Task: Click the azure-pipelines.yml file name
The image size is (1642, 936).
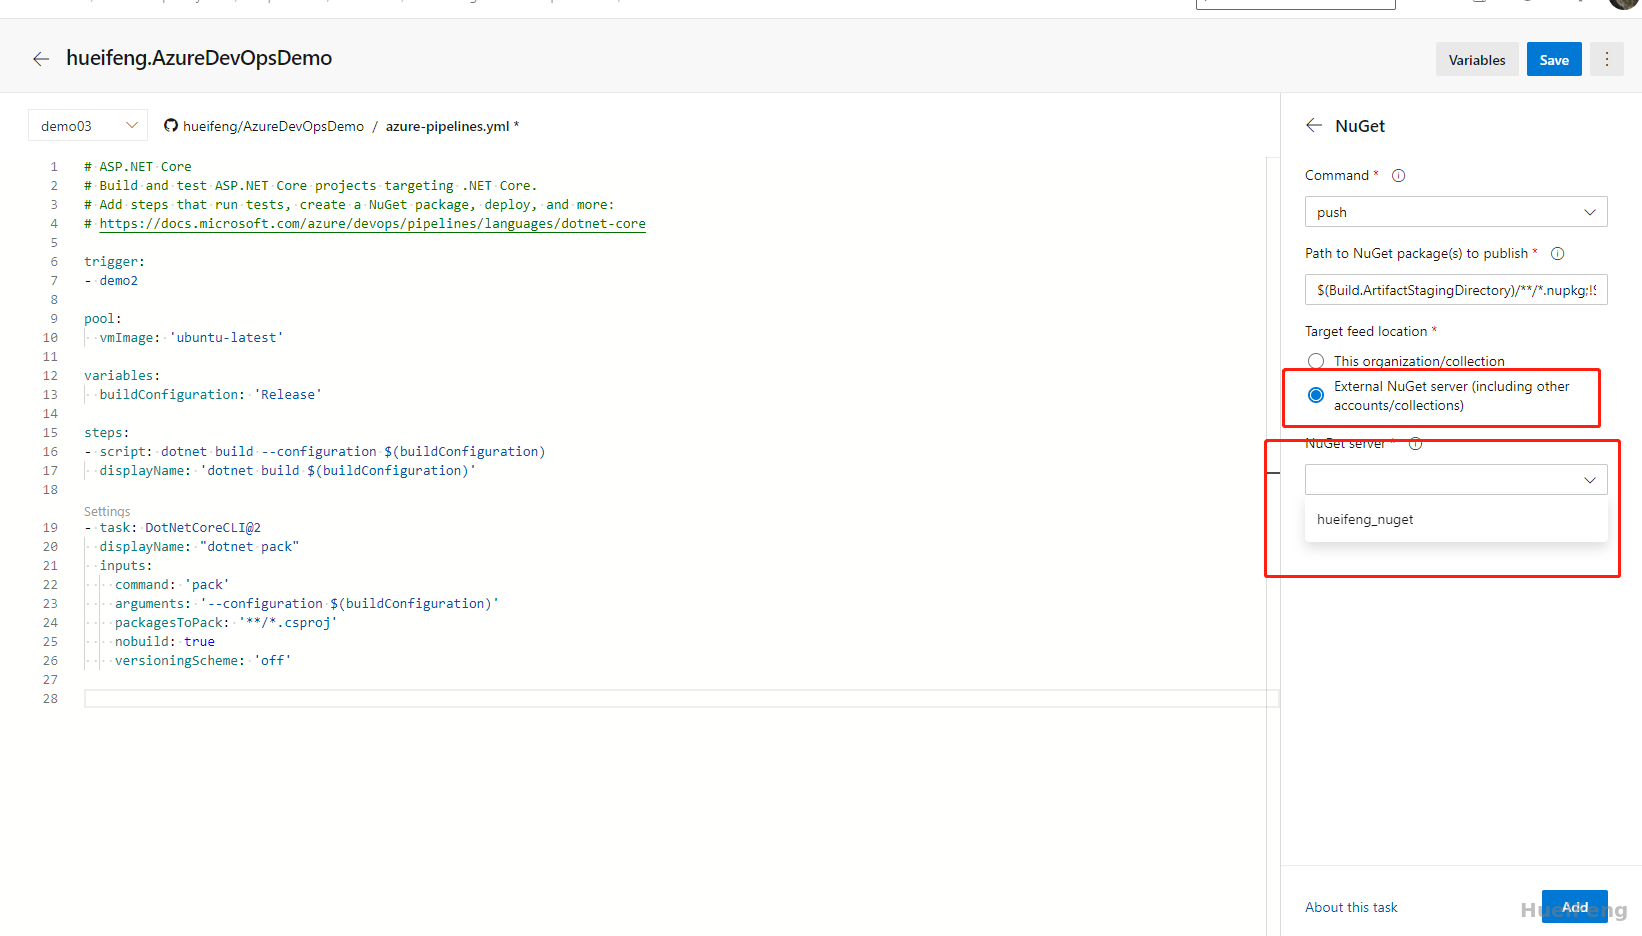Action: pyautogui.click(x=448, y=126)
